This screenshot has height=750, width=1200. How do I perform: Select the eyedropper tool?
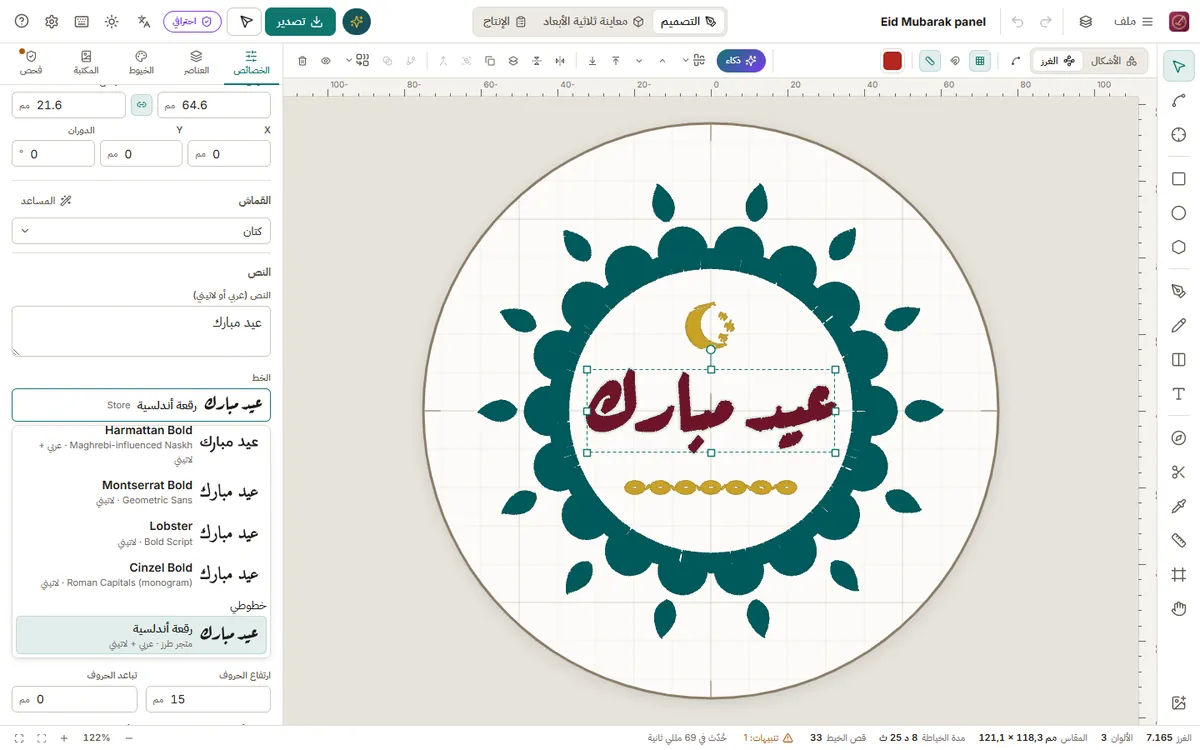(x=1179, y=506)
